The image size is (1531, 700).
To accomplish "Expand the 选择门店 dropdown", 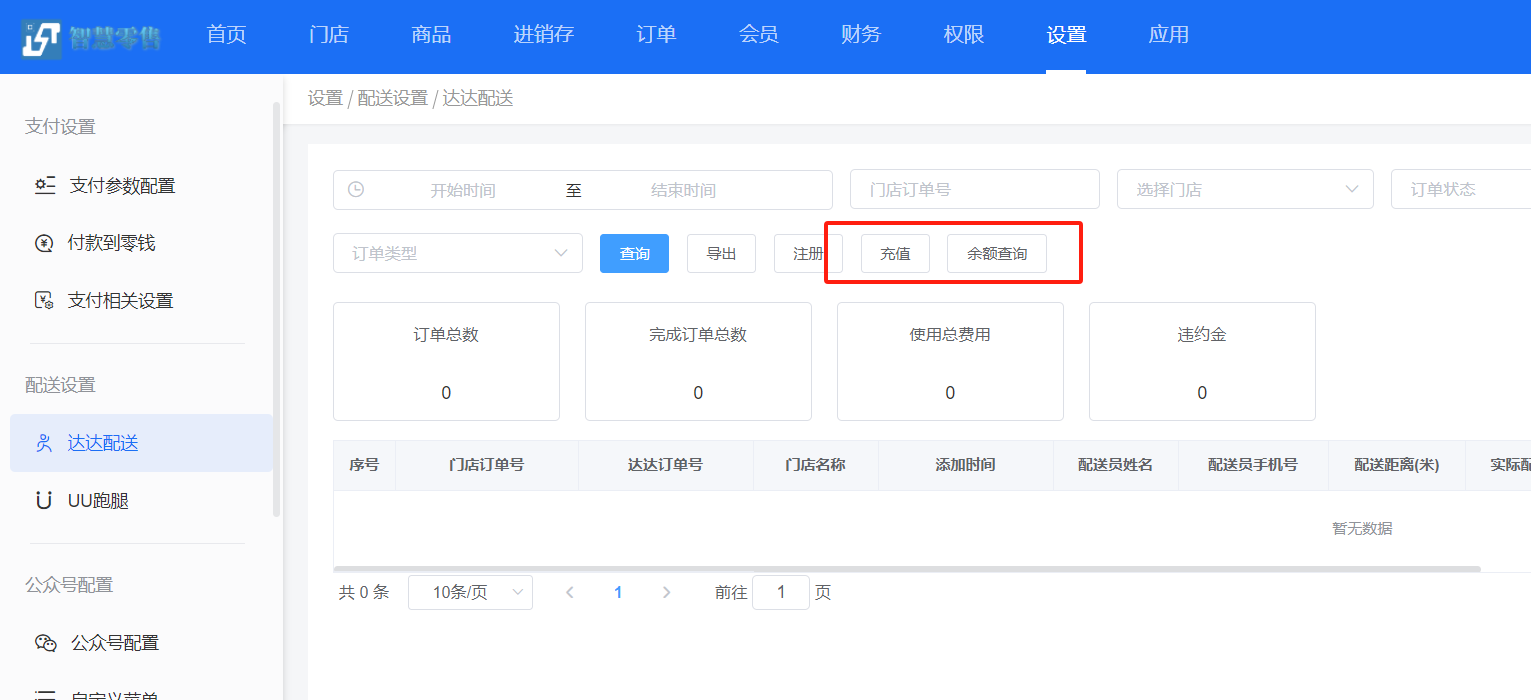I will [x=1245, y=189].
